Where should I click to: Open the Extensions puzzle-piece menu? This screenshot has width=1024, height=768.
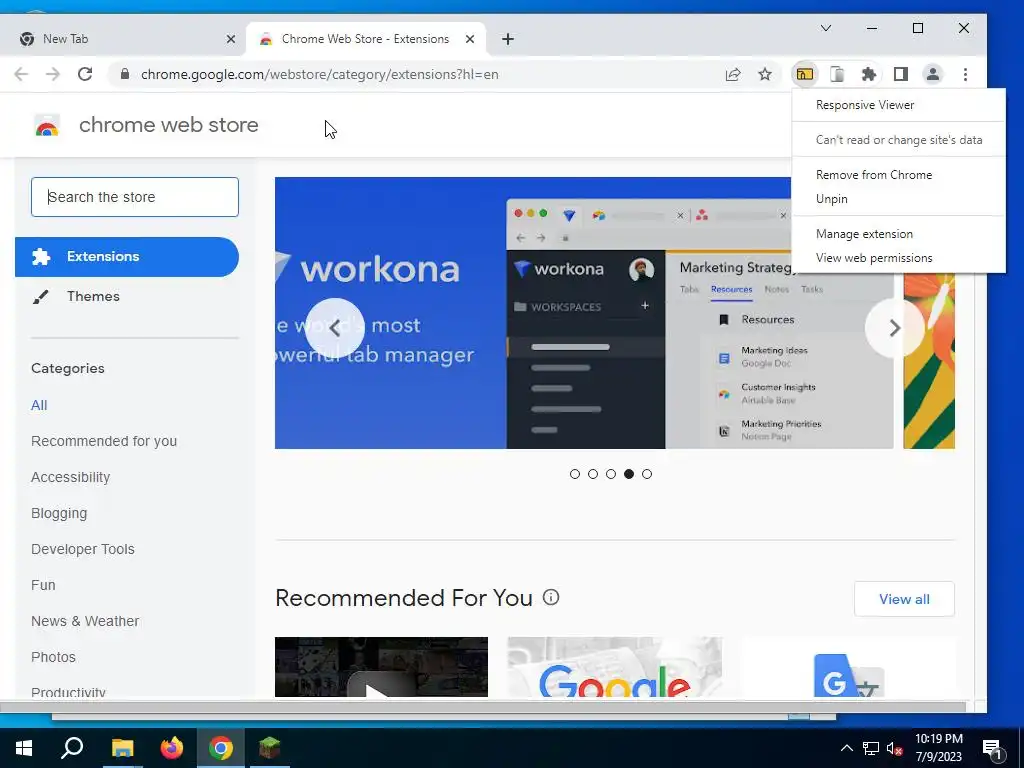click(x=869, y=74)
